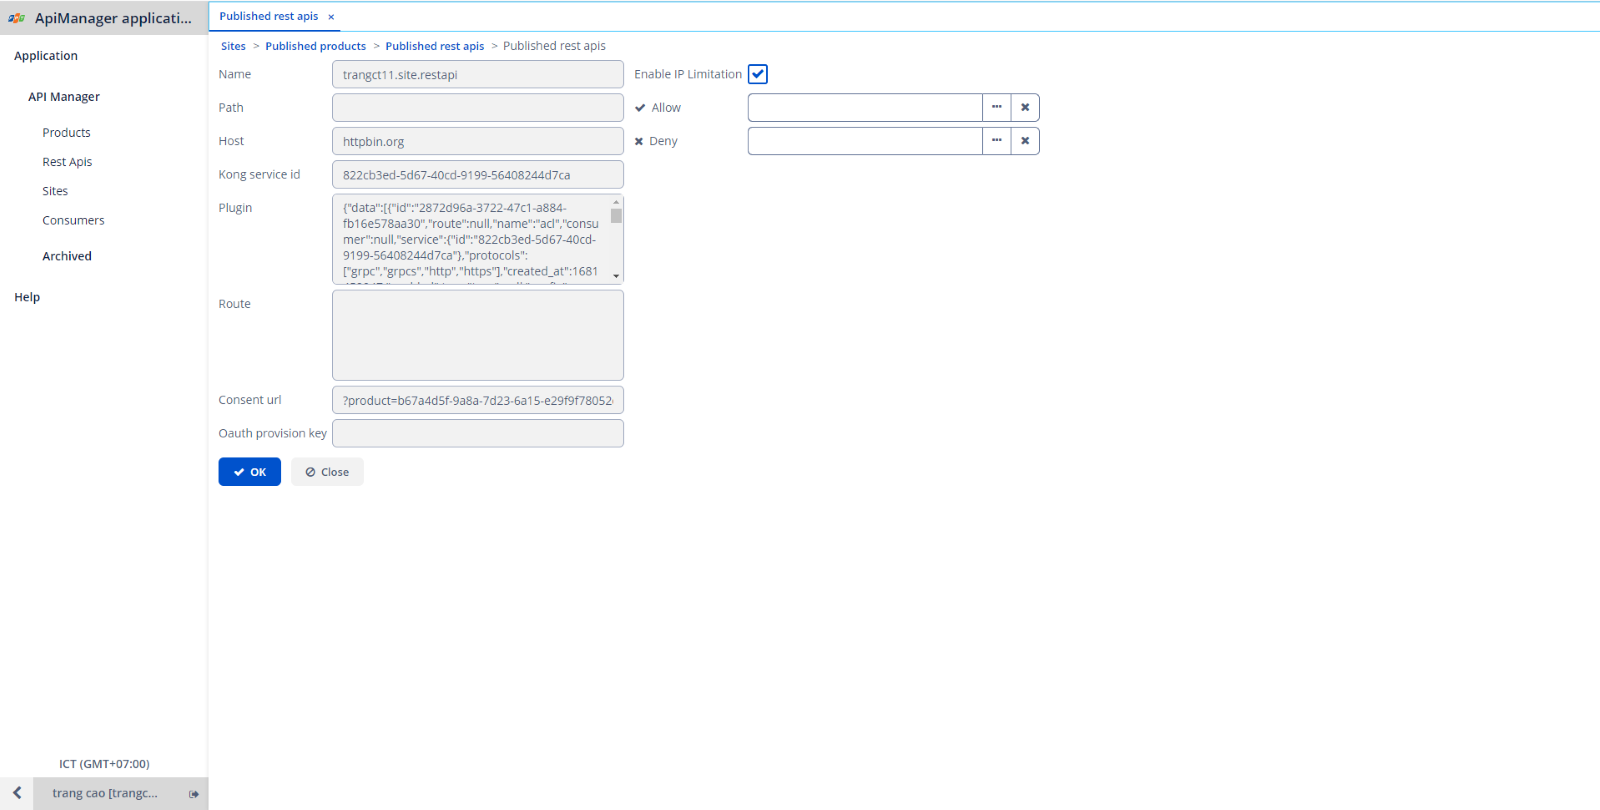Open the Allow field lookup ellipsis
The image size is (1600, 810).
996,108
